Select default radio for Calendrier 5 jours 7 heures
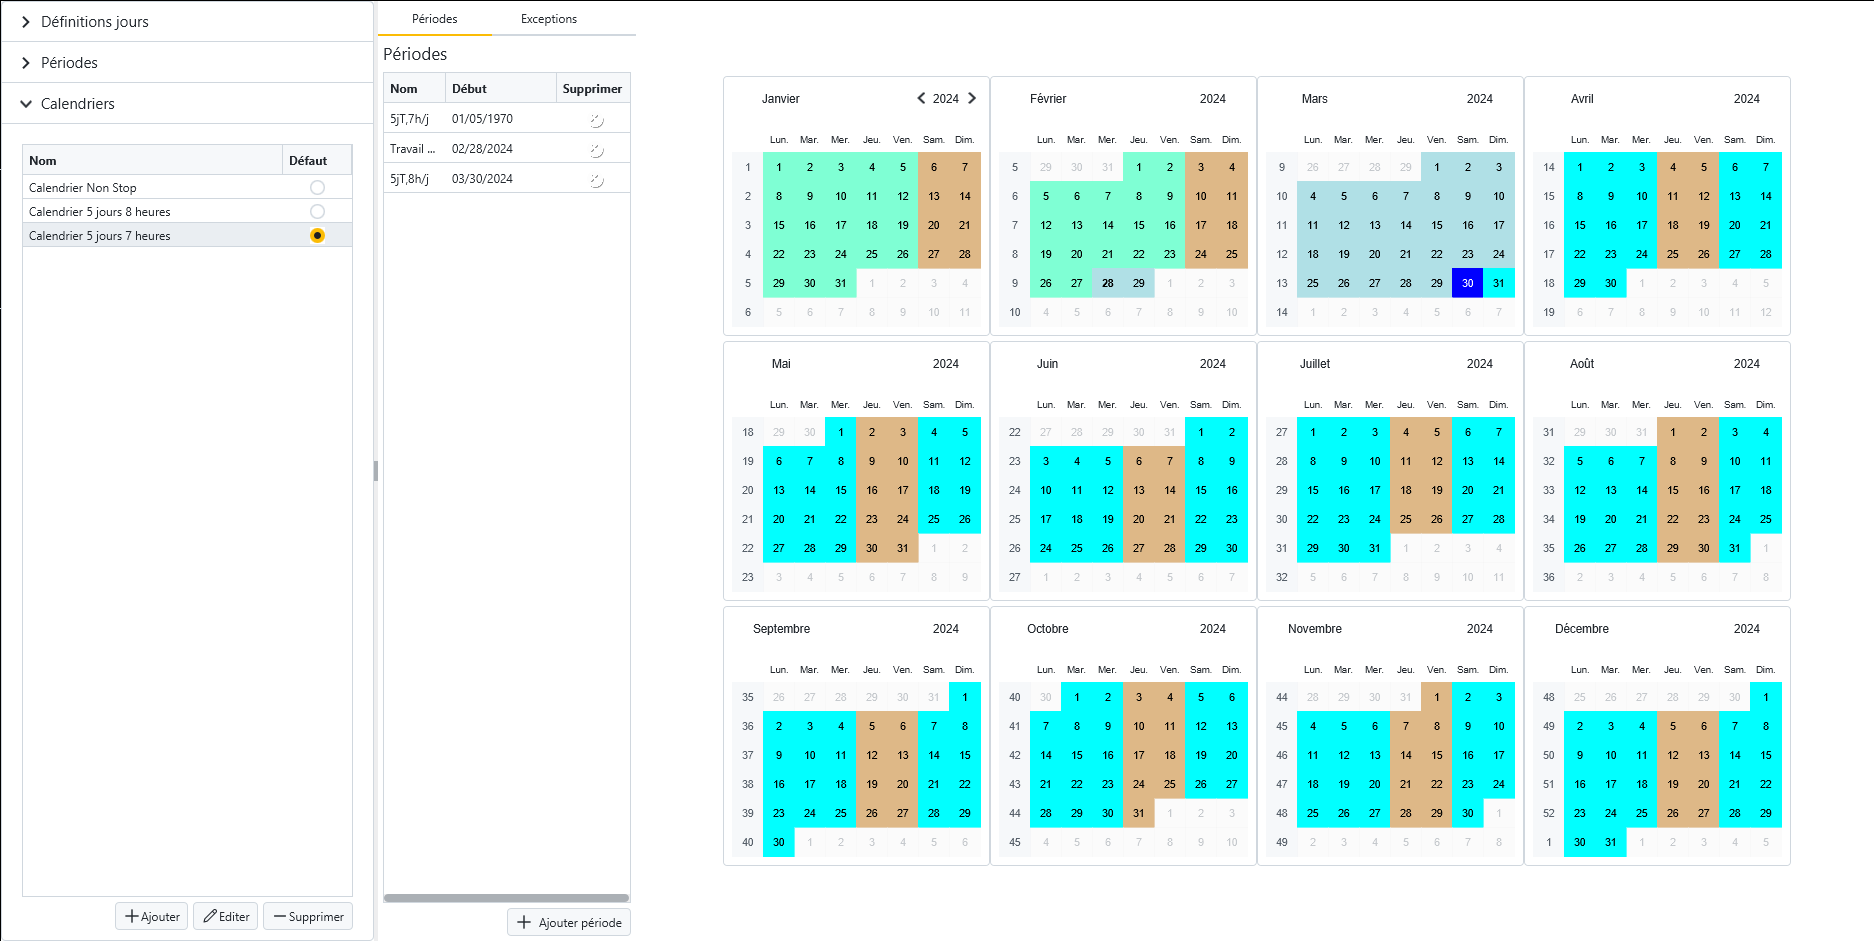 point(317,236)
